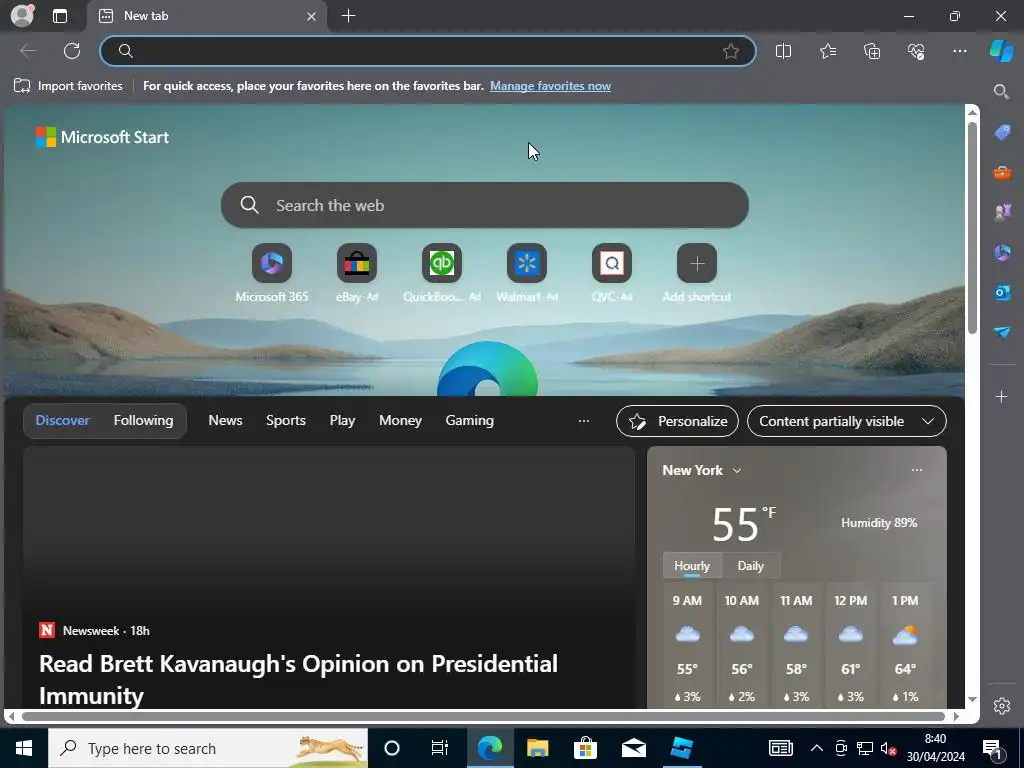Open File Explorer from taskbar

pyautogui.click(x=537, y=748)
